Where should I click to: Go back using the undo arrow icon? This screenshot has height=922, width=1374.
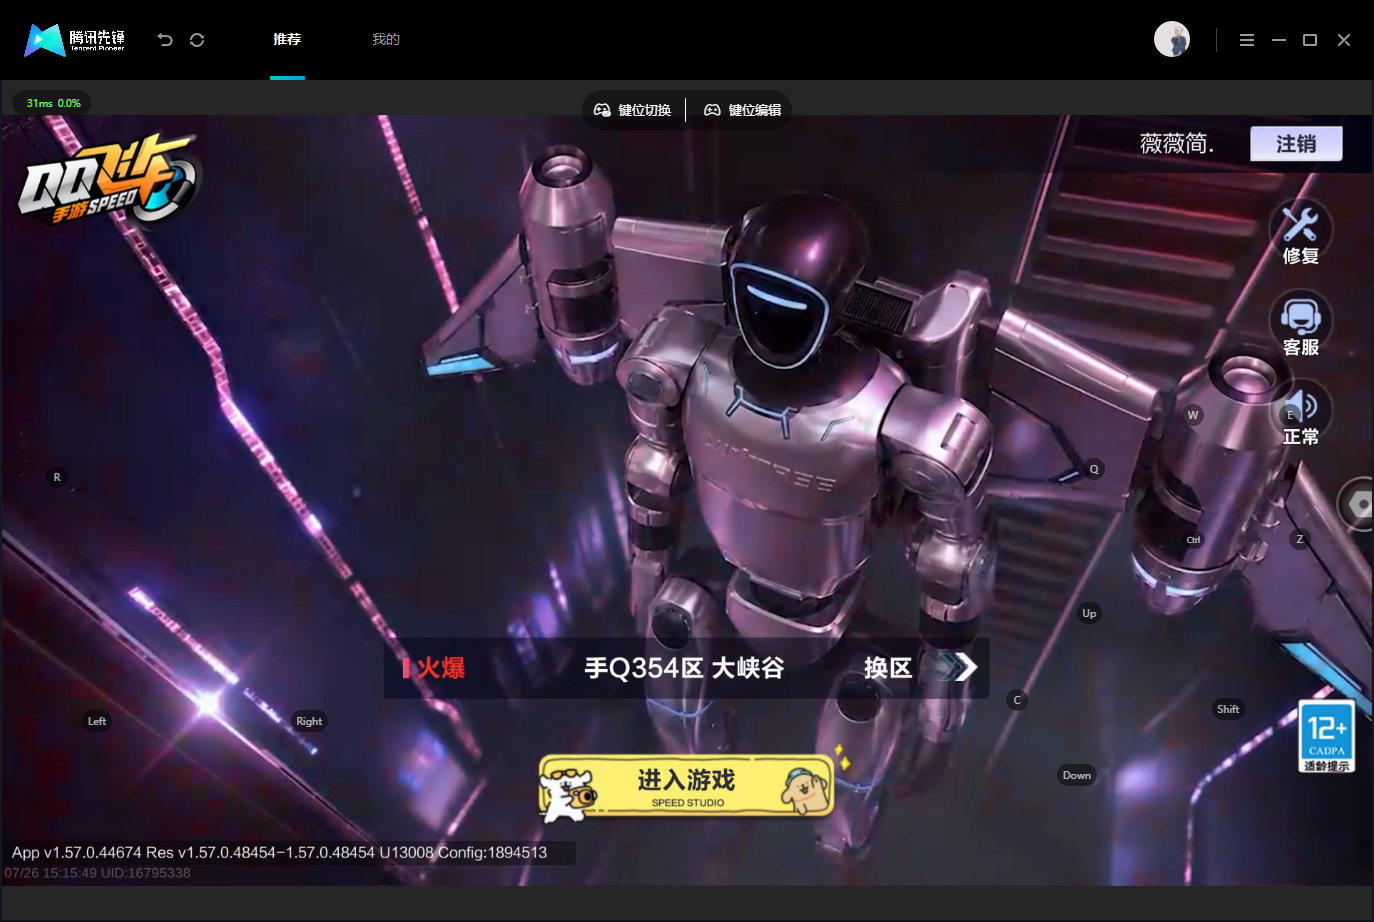tap(165, 40)
